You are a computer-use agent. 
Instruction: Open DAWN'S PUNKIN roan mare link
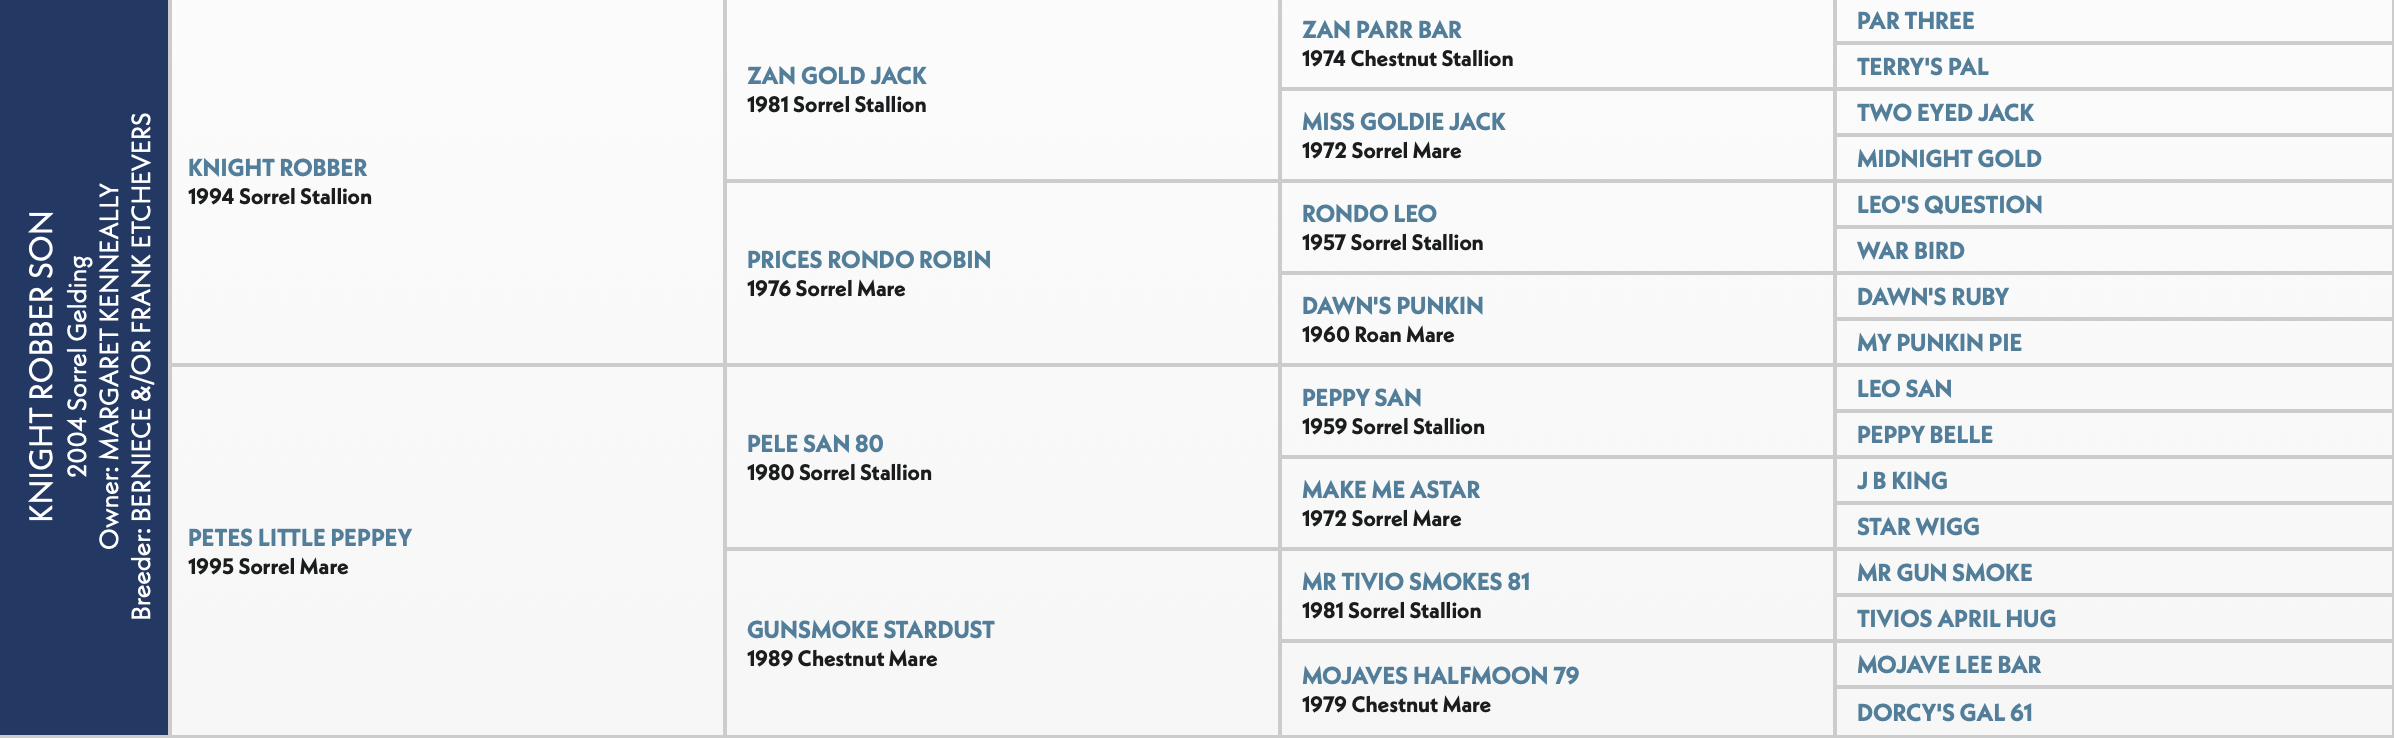[x=1392, y=306]
